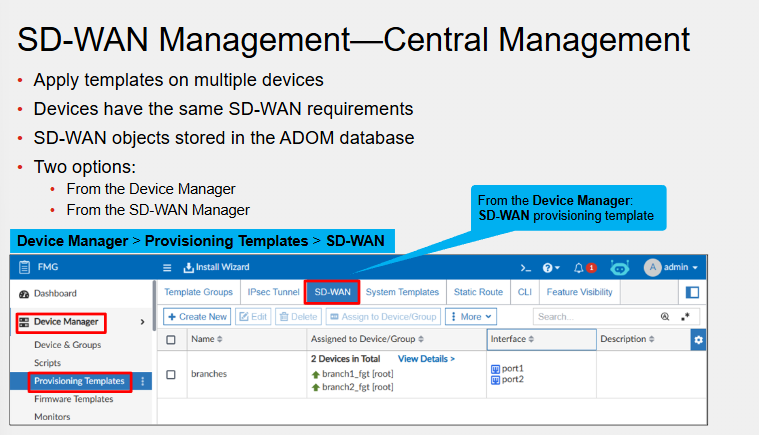Click the FMG clipboard logo icon
The image size is (759, 435).
click(x=24, y=267)
